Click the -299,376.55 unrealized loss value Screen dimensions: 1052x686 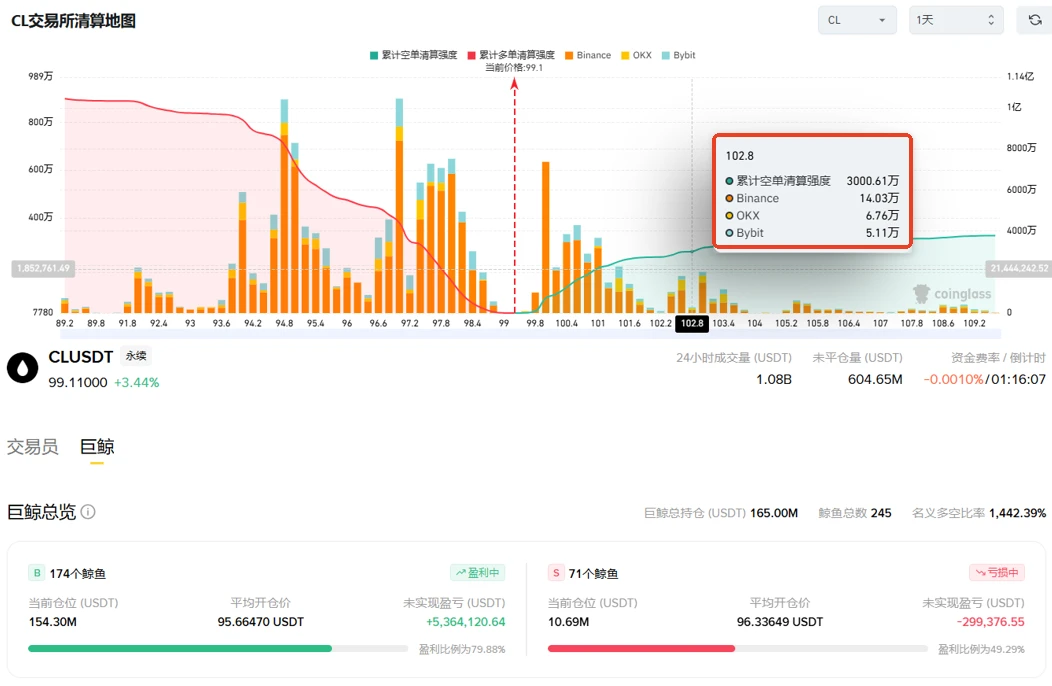click(x=991, y=622)
